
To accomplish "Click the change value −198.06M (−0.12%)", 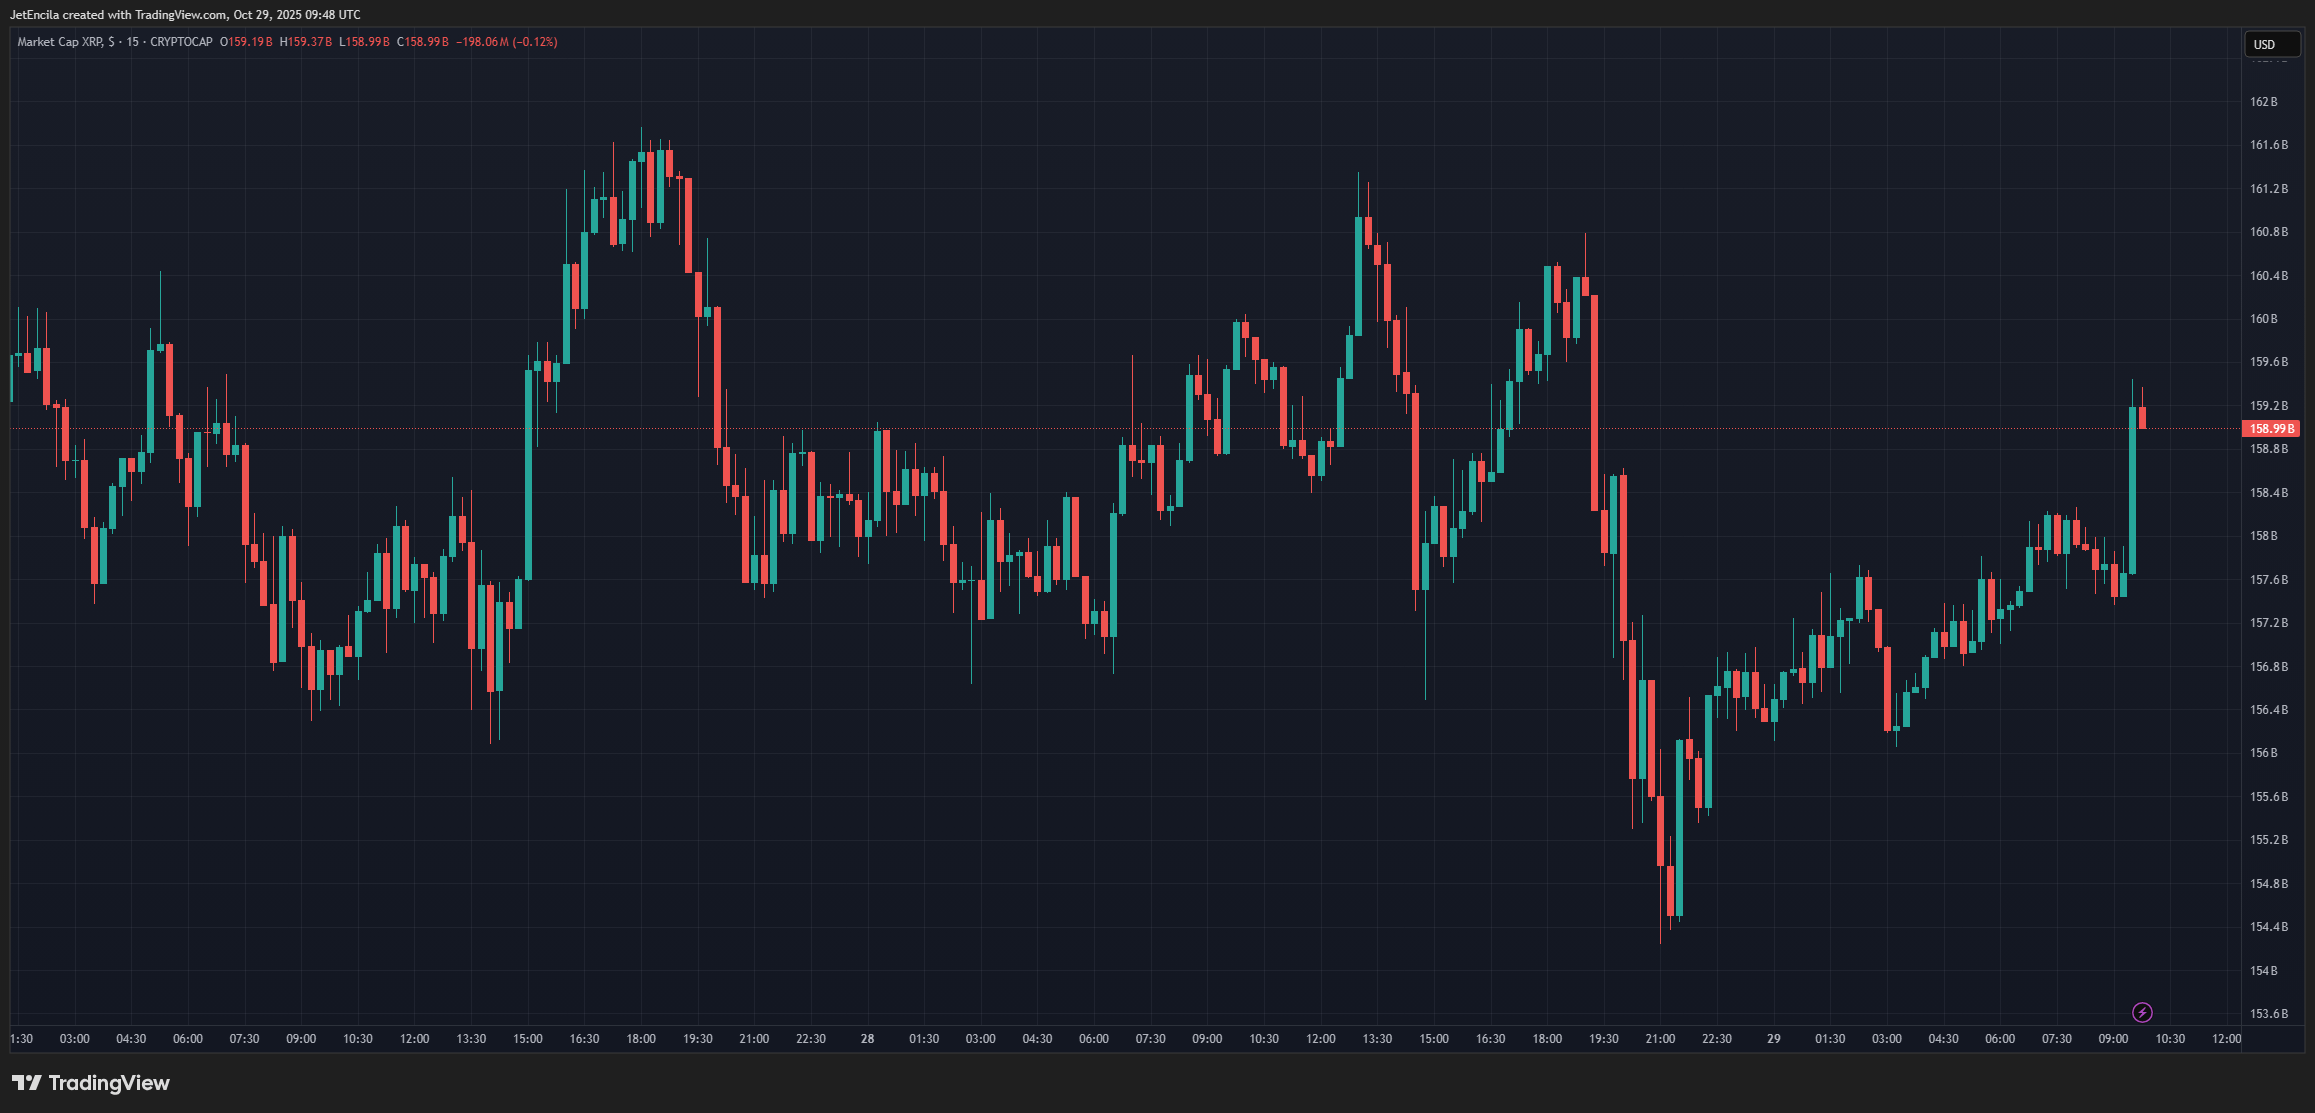I will pos(507,42).
